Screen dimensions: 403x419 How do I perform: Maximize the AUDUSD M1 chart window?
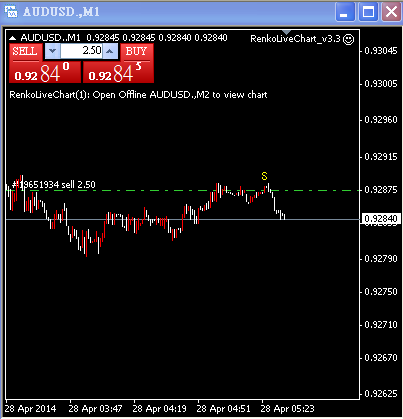(368, 12)
